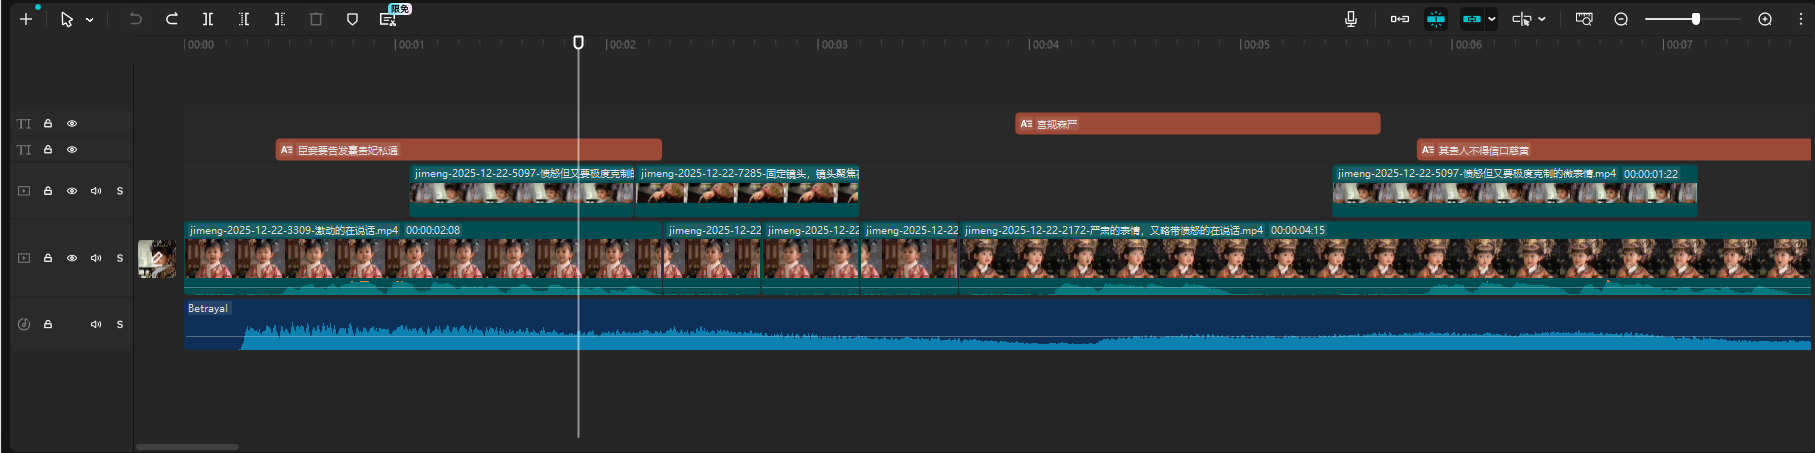Click the marker shield icon
The height and width of the screenshot is (453, 1815).
click(352, 19)
